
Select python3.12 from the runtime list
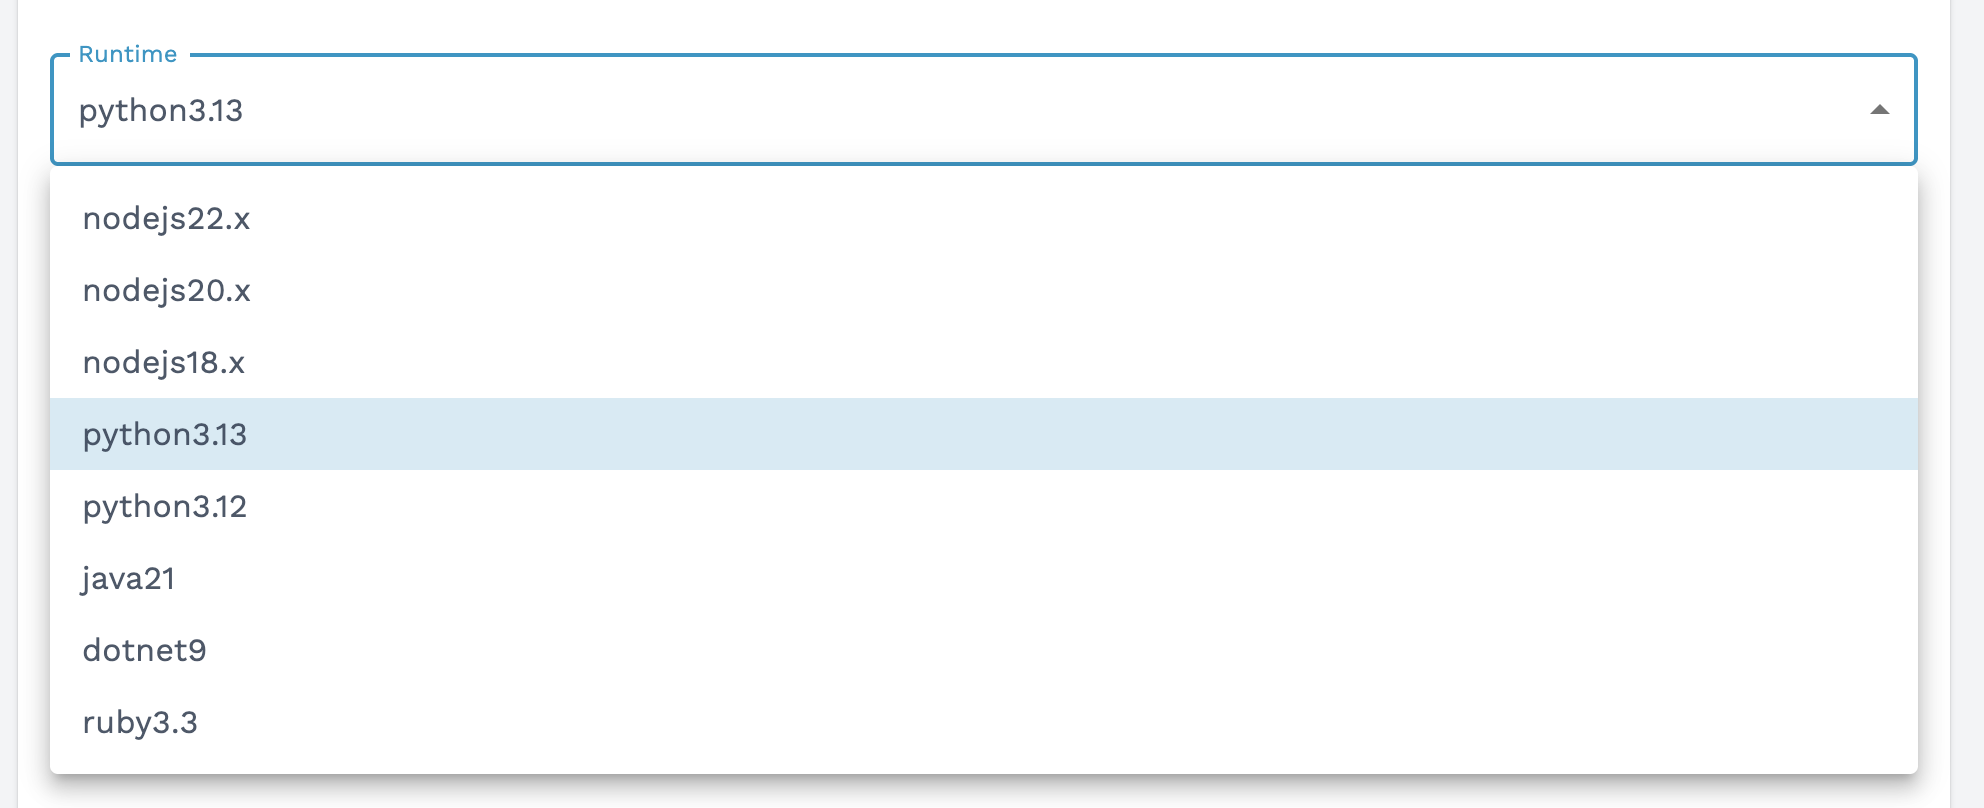164,506
